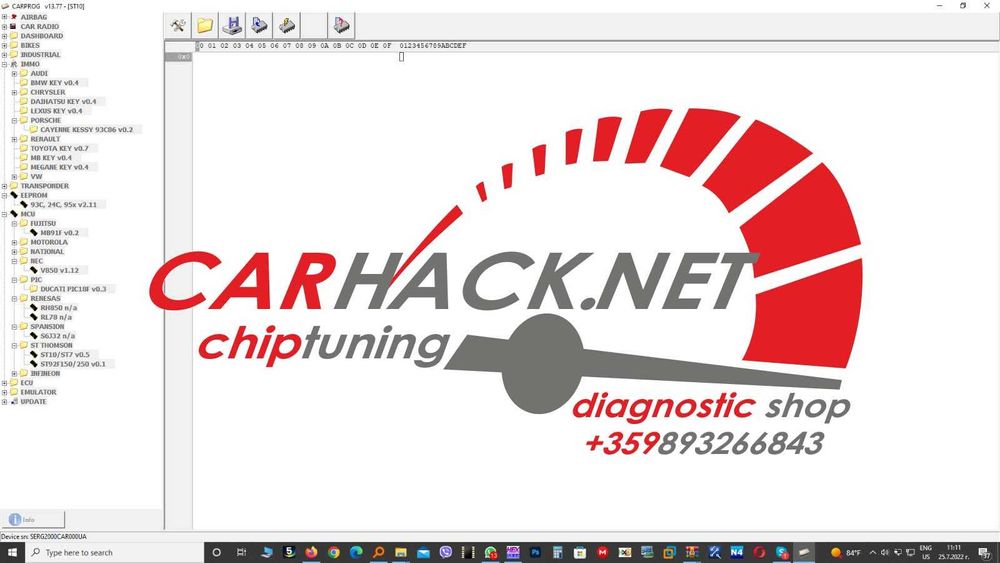
Task: Click the open file folder toolbar icon
Action: [205, 26]
